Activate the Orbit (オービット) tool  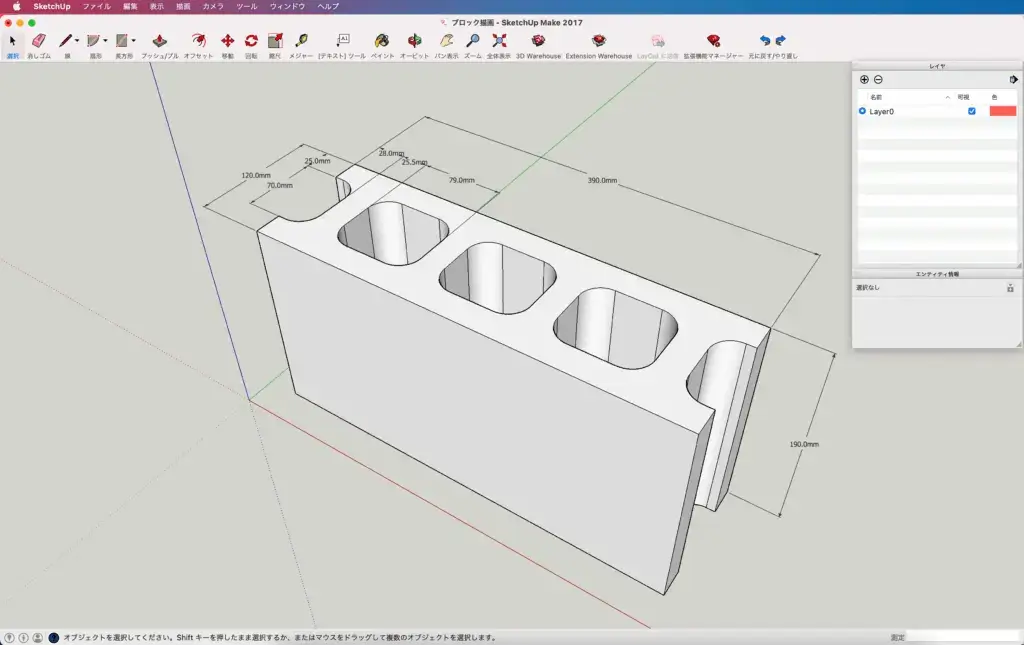(414, 40)
